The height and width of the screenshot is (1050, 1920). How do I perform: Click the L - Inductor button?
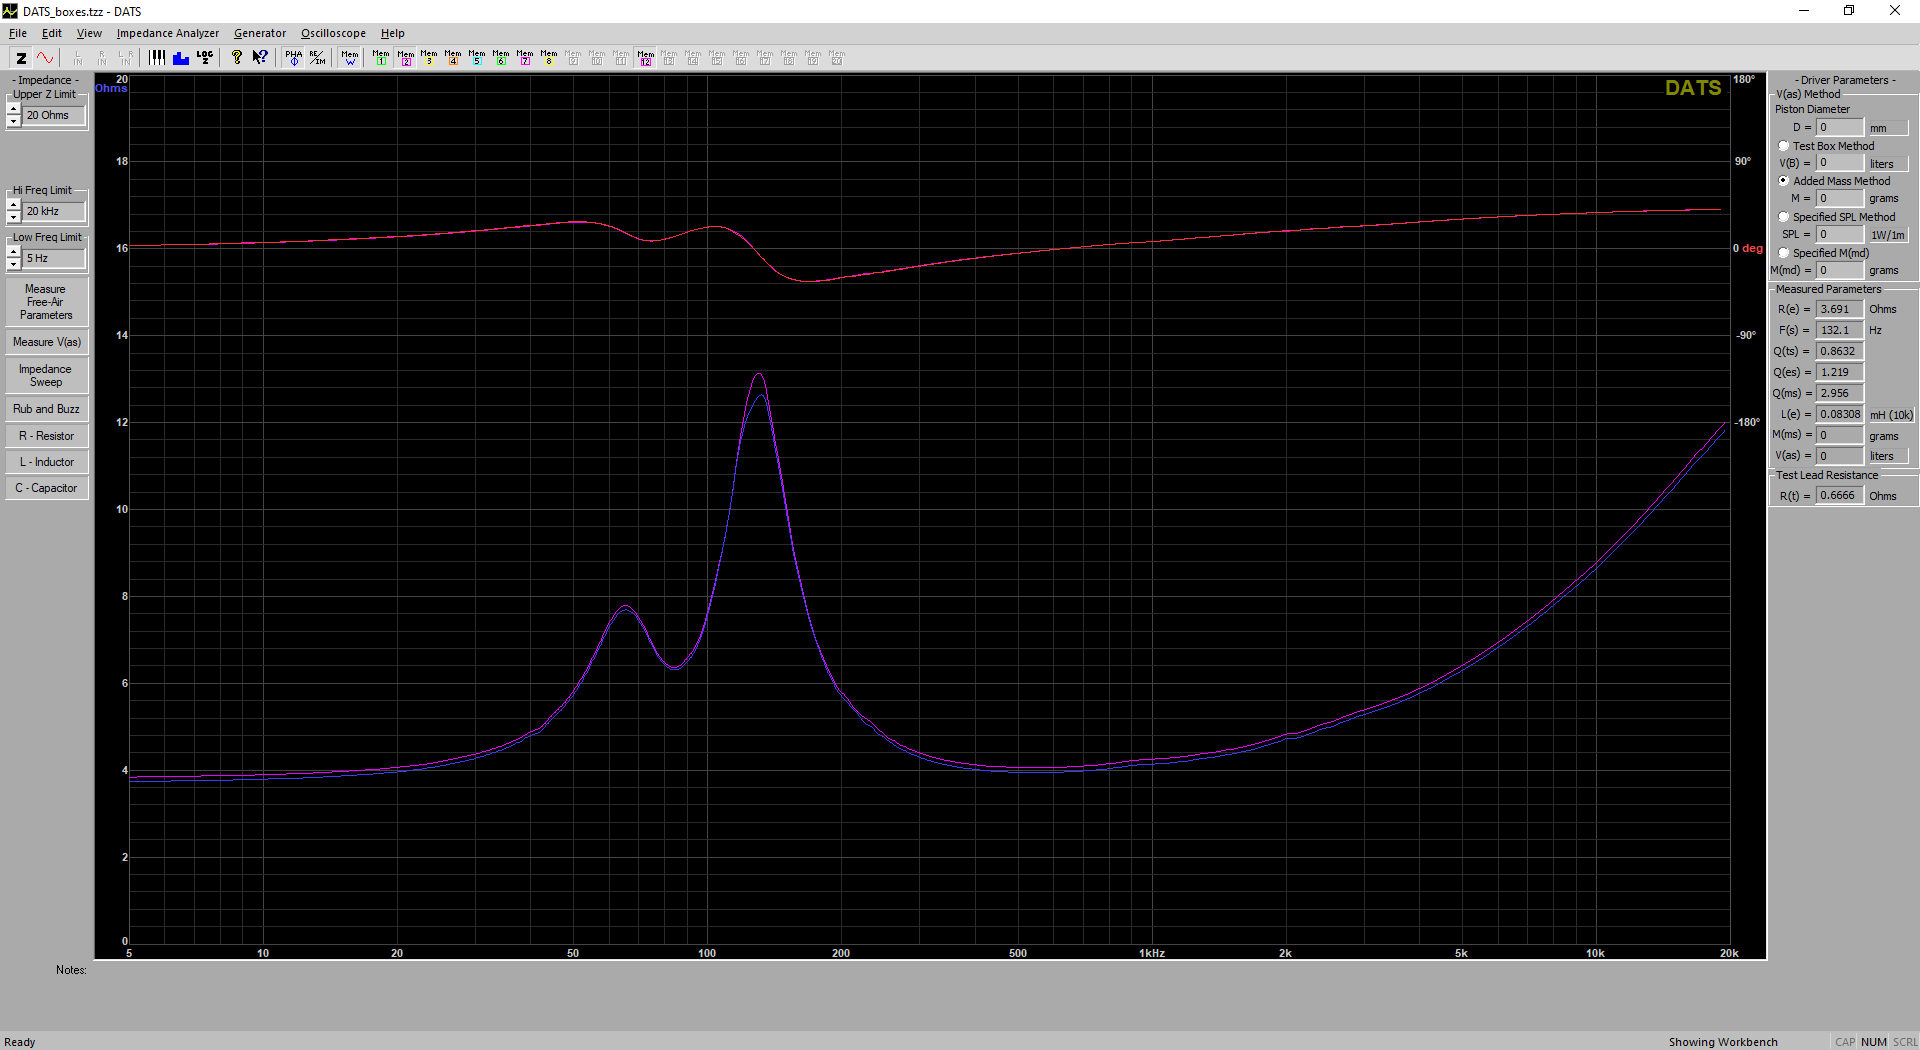46,462
